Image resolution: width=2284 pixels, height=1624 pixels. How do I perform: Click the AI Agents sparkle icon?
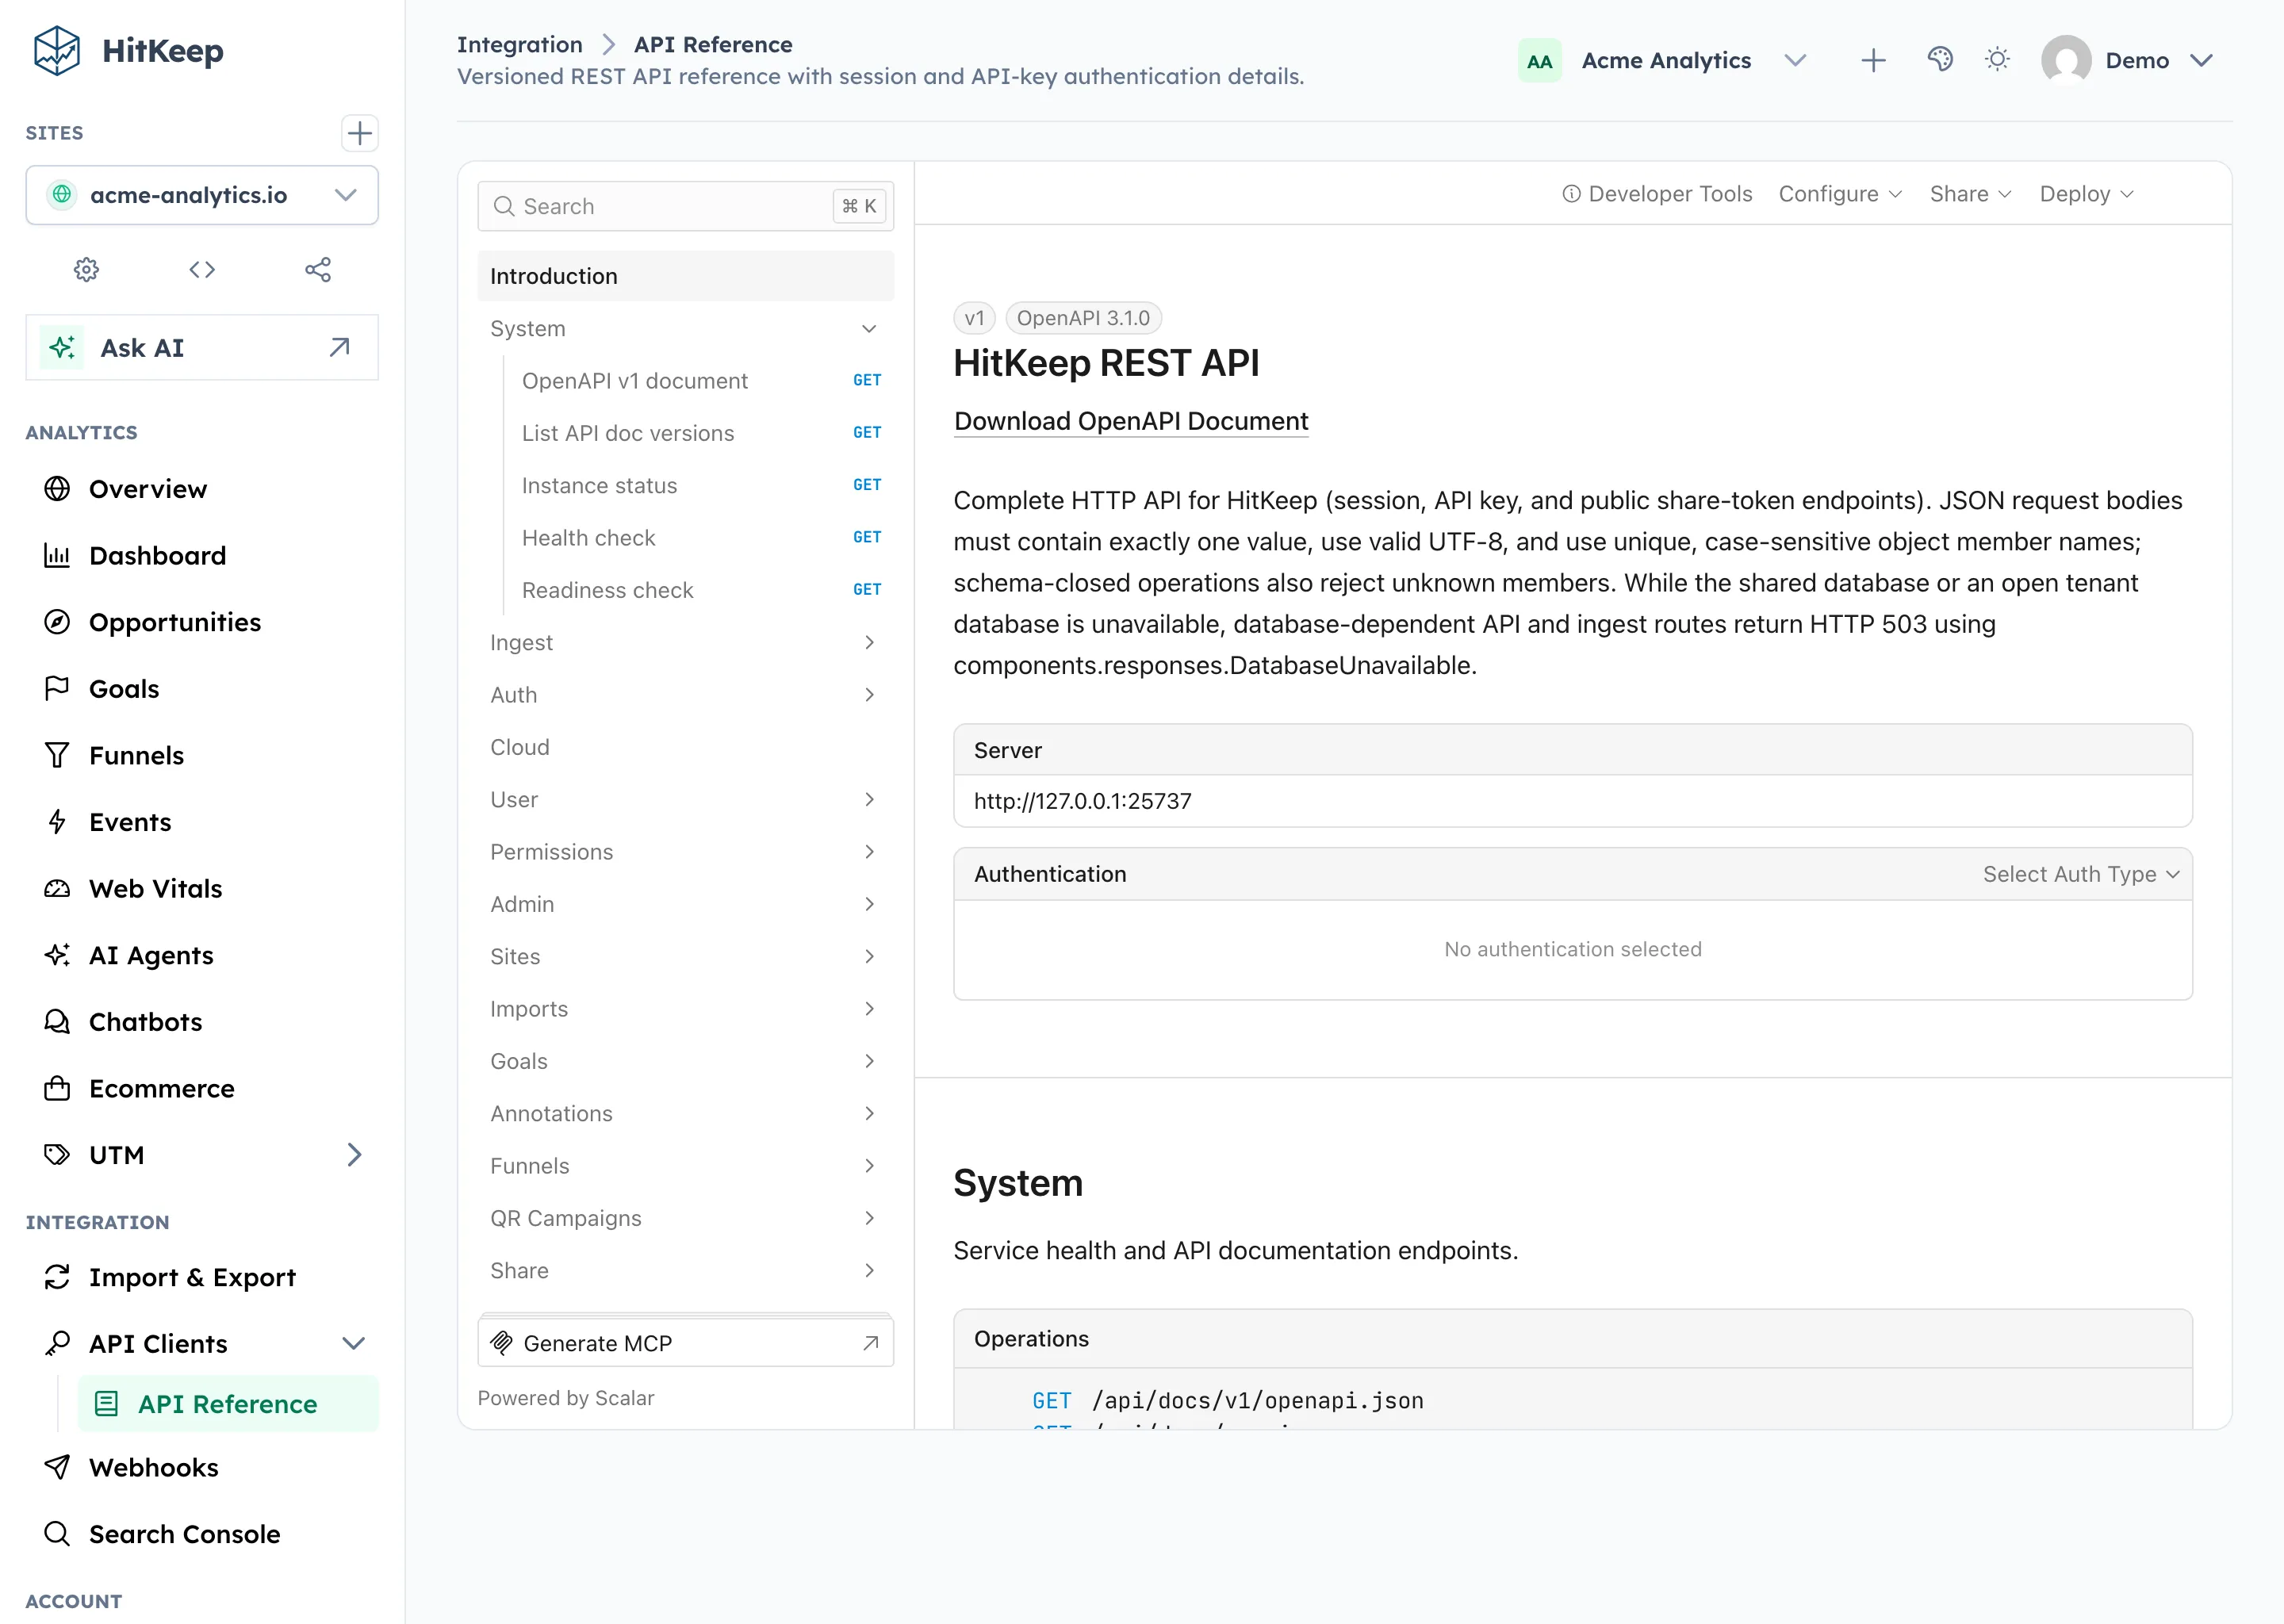(x=57, y=955)
